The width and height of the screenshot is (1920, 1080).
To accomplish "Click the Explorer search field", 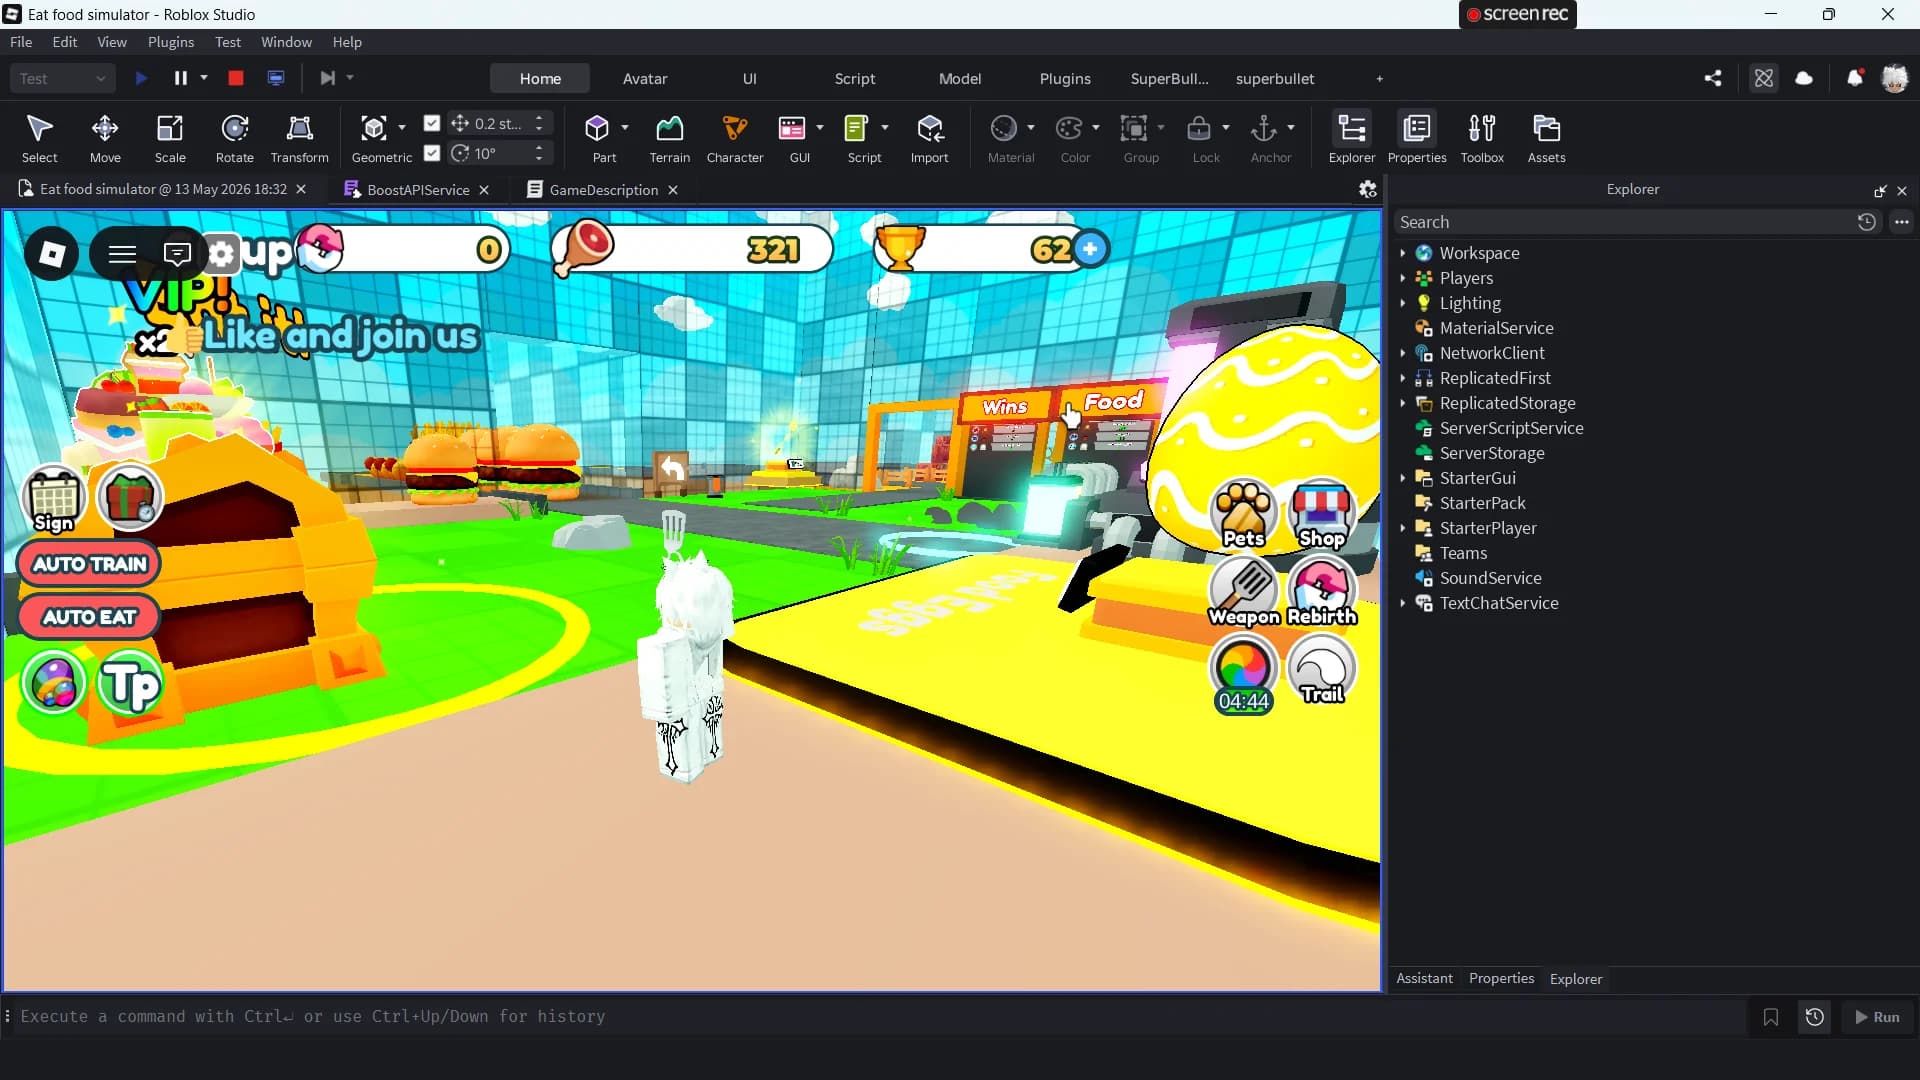I will (1624, 222).
